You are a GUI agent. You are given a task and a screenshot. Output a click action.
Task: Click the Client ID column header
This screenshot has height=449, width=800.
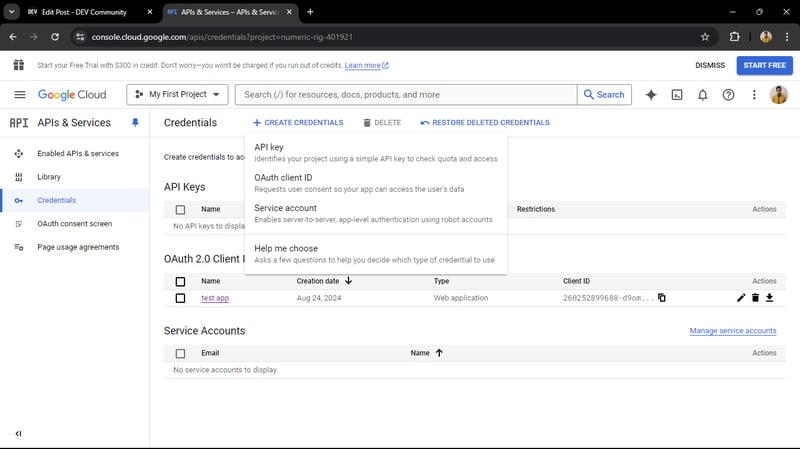tap(576, 281)
